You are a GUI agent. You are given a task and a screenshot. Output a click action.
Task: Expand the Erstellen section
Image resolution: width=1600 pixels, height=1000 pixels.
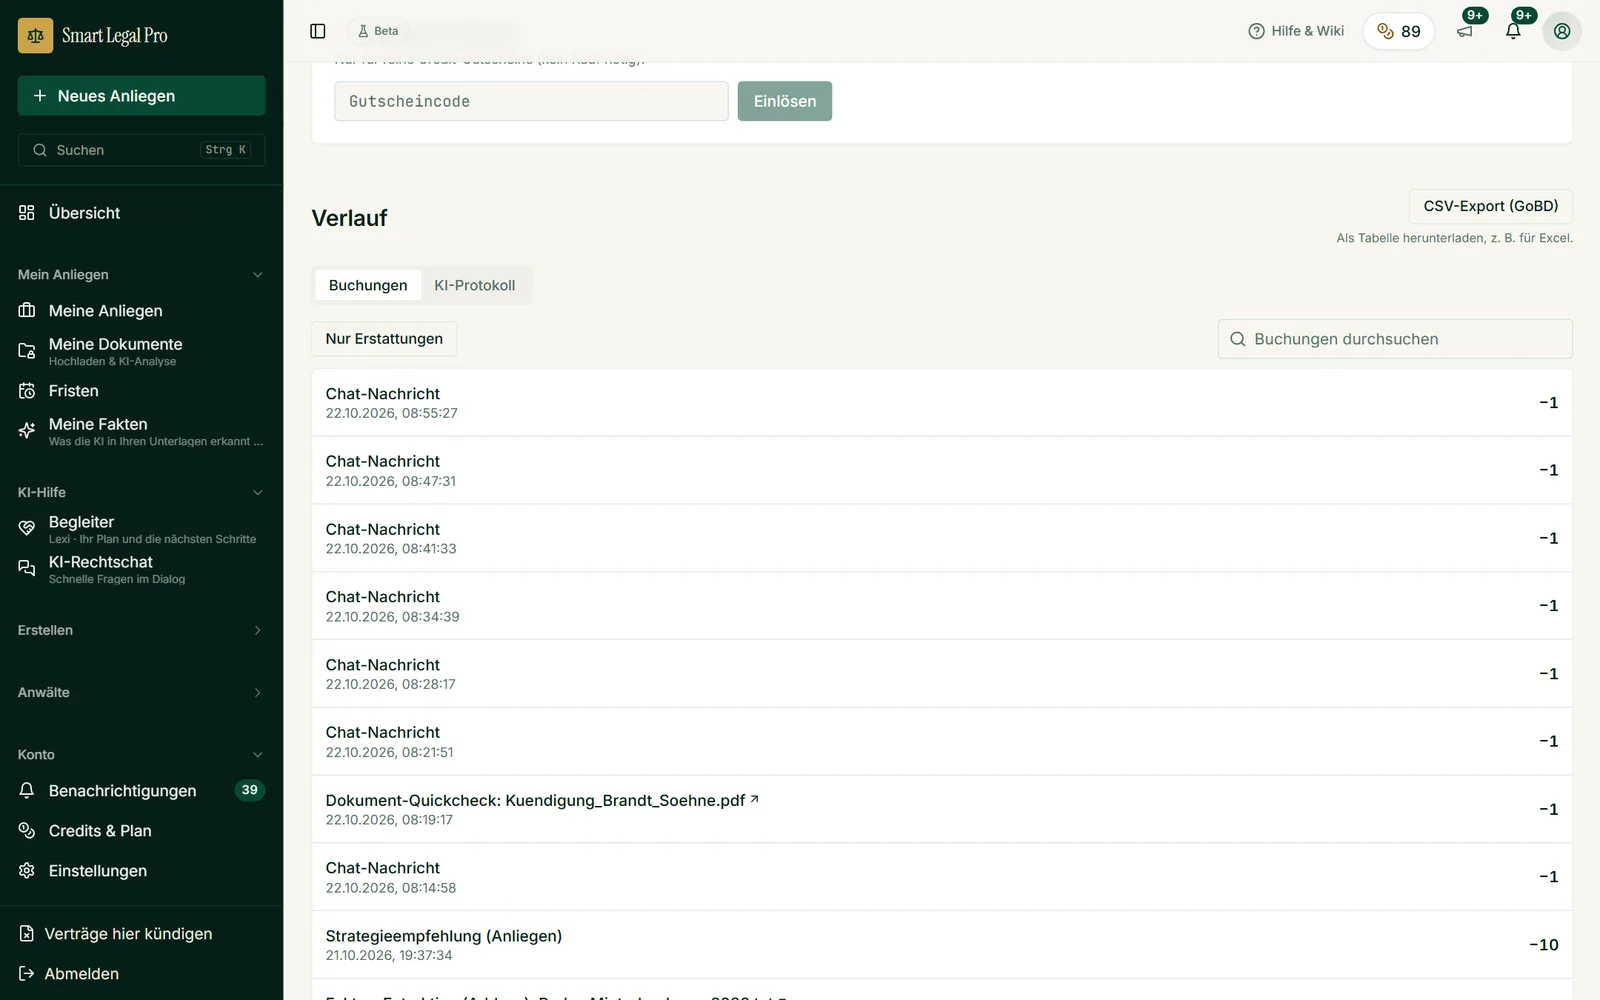click(x=141, y=630)
